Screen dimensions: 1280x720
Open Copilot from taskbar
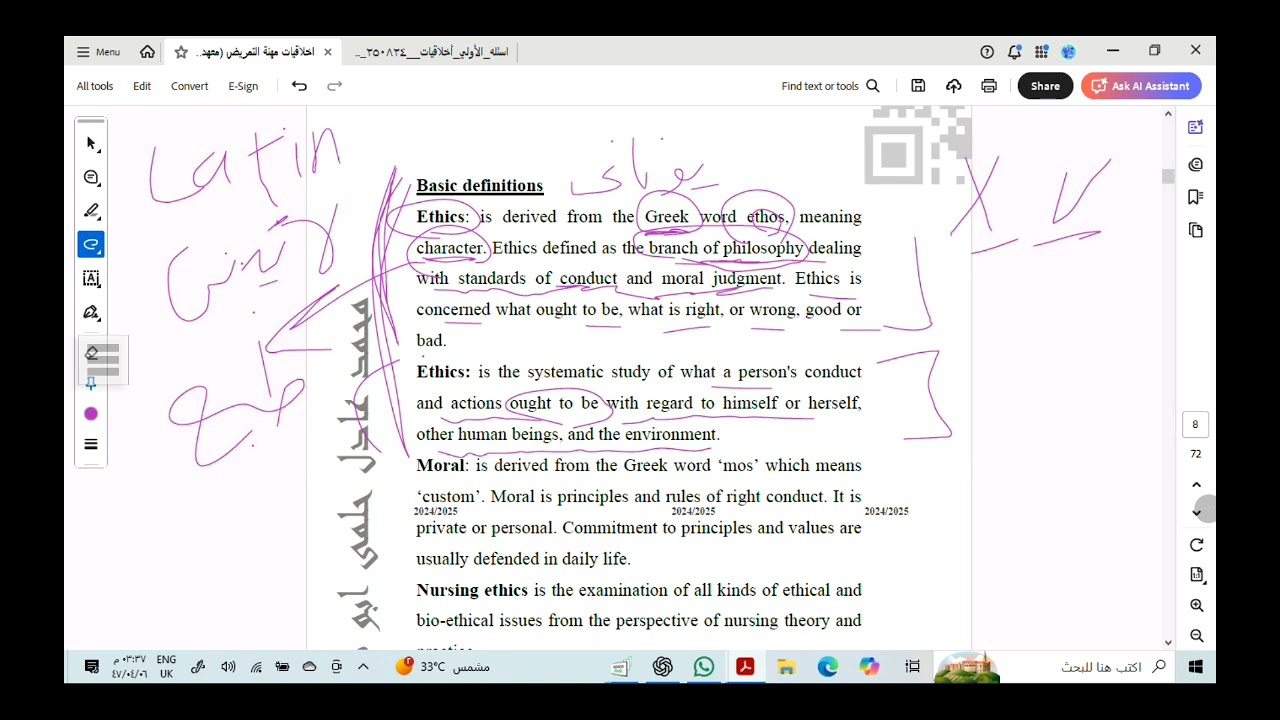coord(869,667)
